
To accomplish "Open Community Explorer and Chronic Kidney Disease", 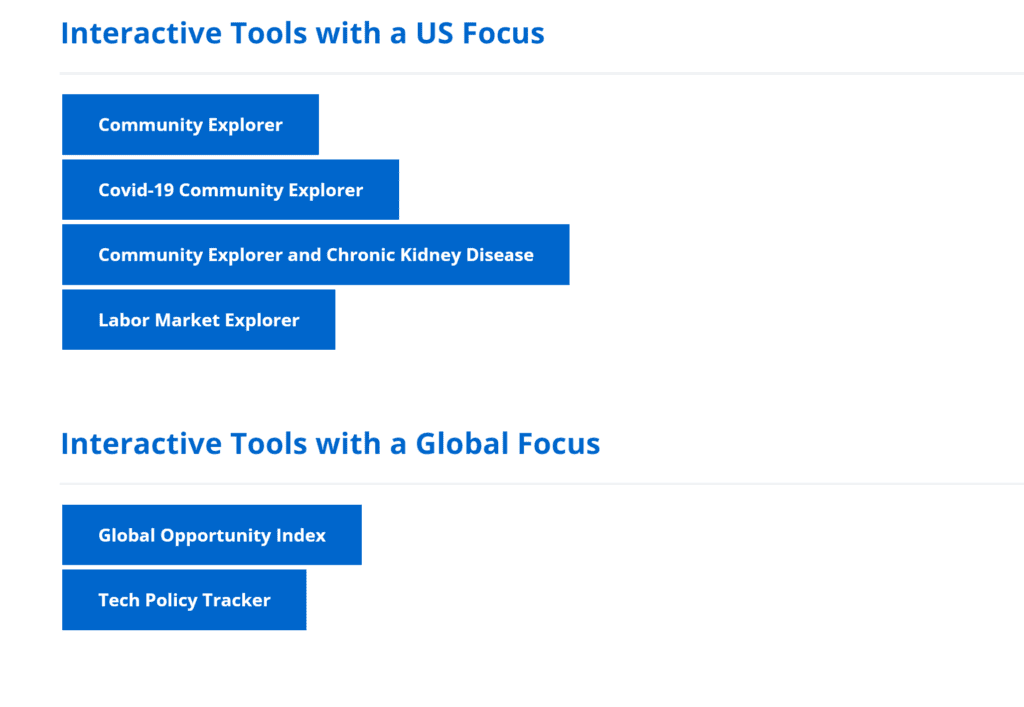I will point(315,255).
